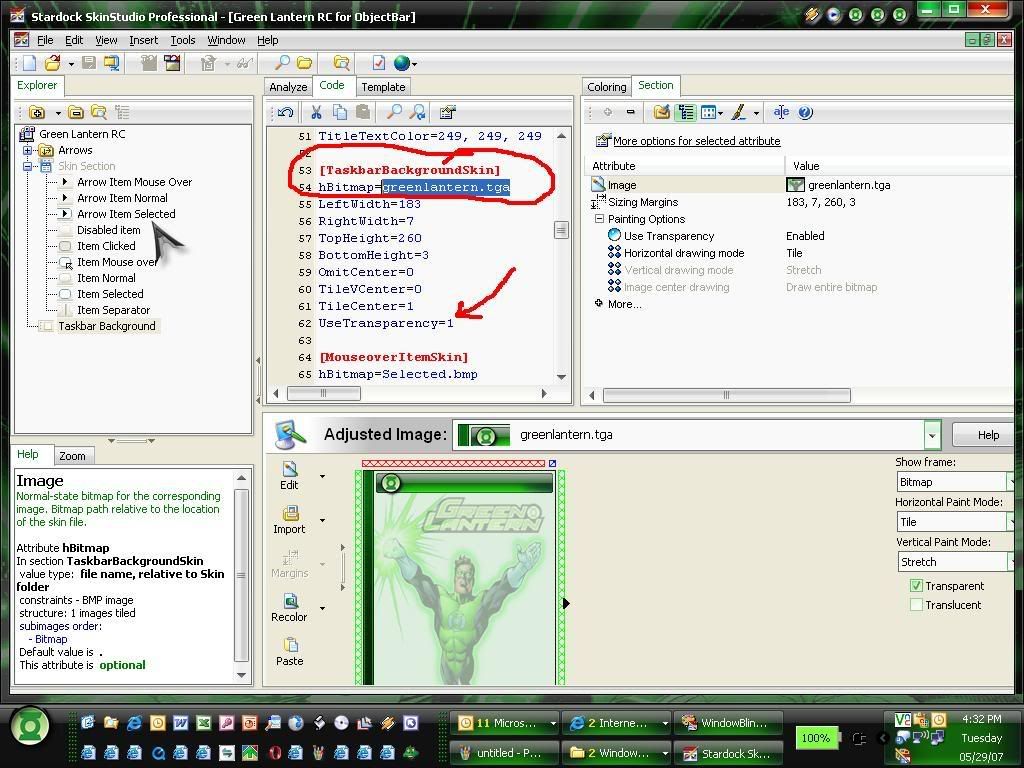Open the File menu
The width and height of the screenshot is (1024, 768).
coord(45,40)
